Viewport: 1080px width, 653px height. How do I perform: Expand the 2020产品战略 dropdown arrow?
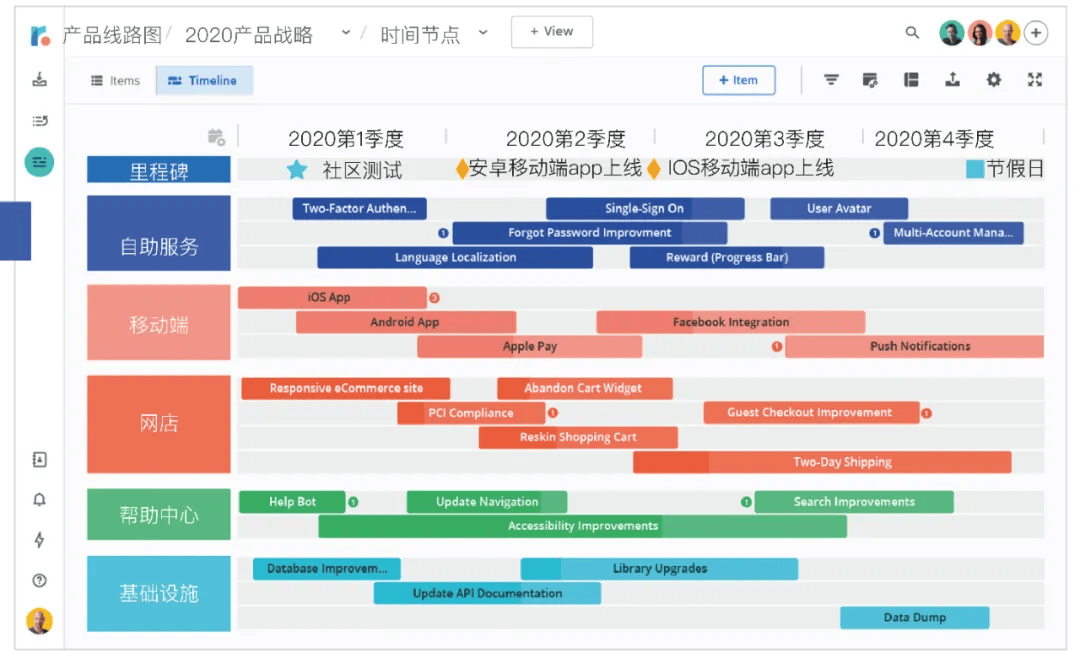[346, 32]
